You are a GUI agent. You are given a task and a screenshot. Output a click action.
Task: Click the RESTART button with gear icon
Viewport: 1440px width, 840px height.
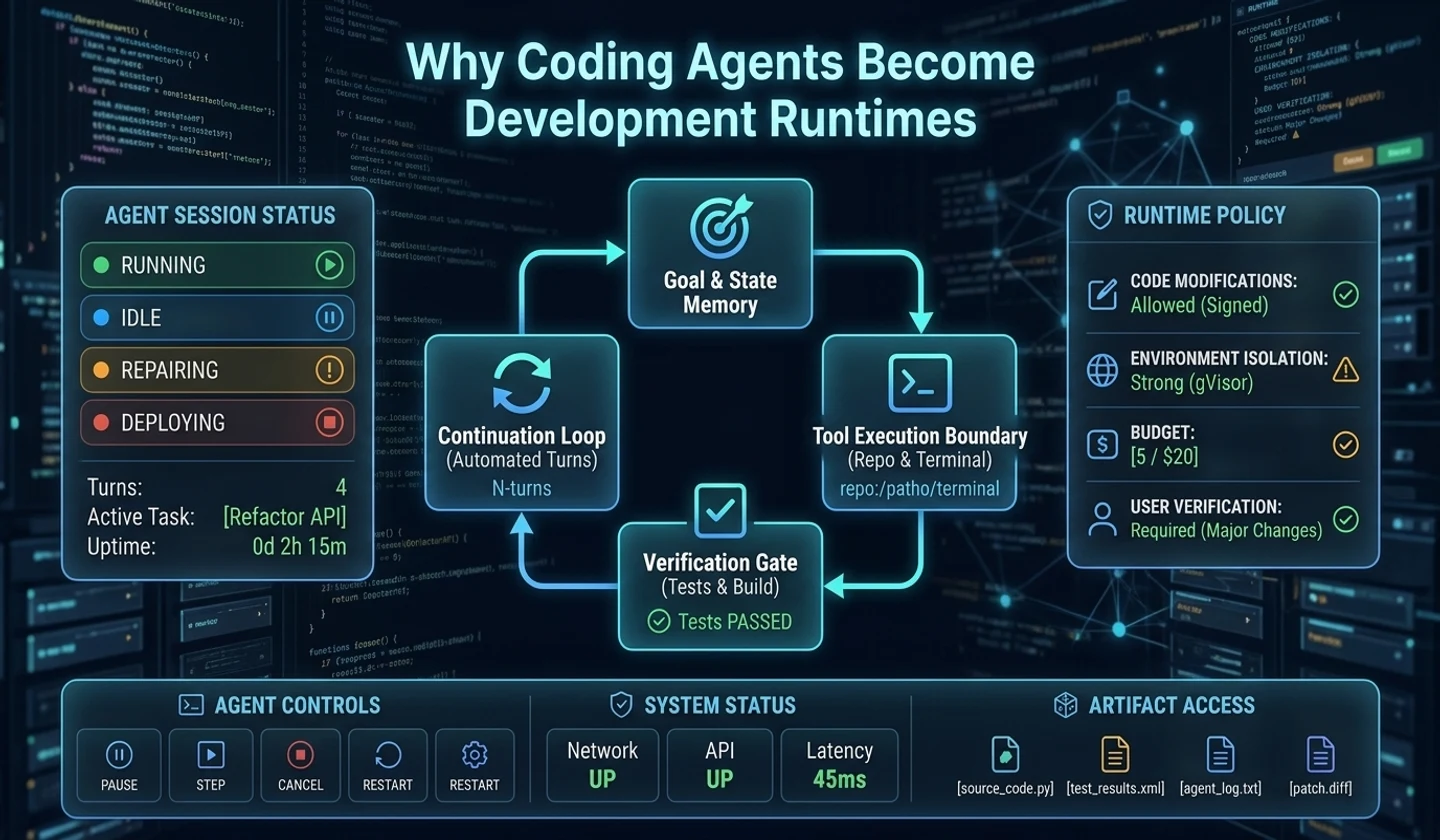pyautogui.click(x=474, y=765)
